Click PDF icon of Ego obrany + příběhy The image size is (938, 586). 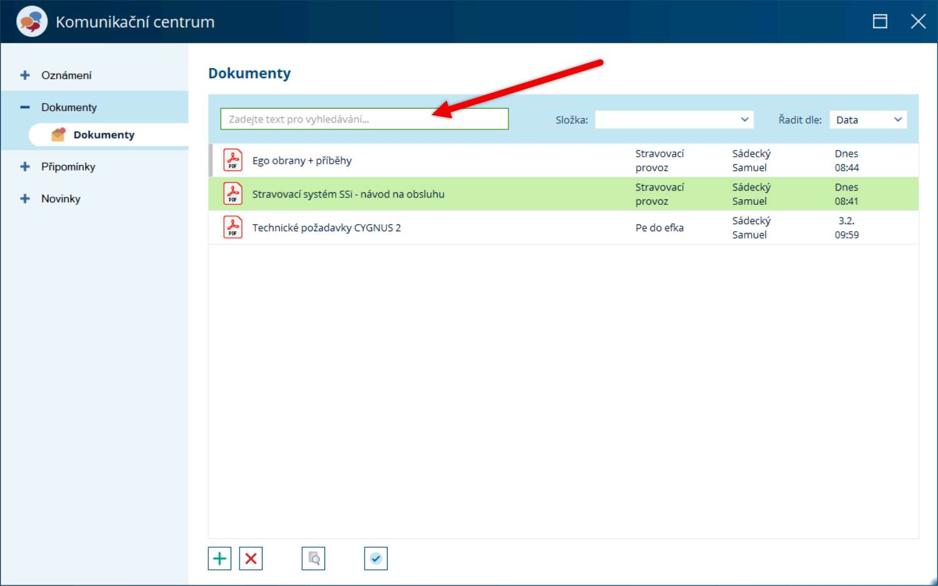point(233,160)
